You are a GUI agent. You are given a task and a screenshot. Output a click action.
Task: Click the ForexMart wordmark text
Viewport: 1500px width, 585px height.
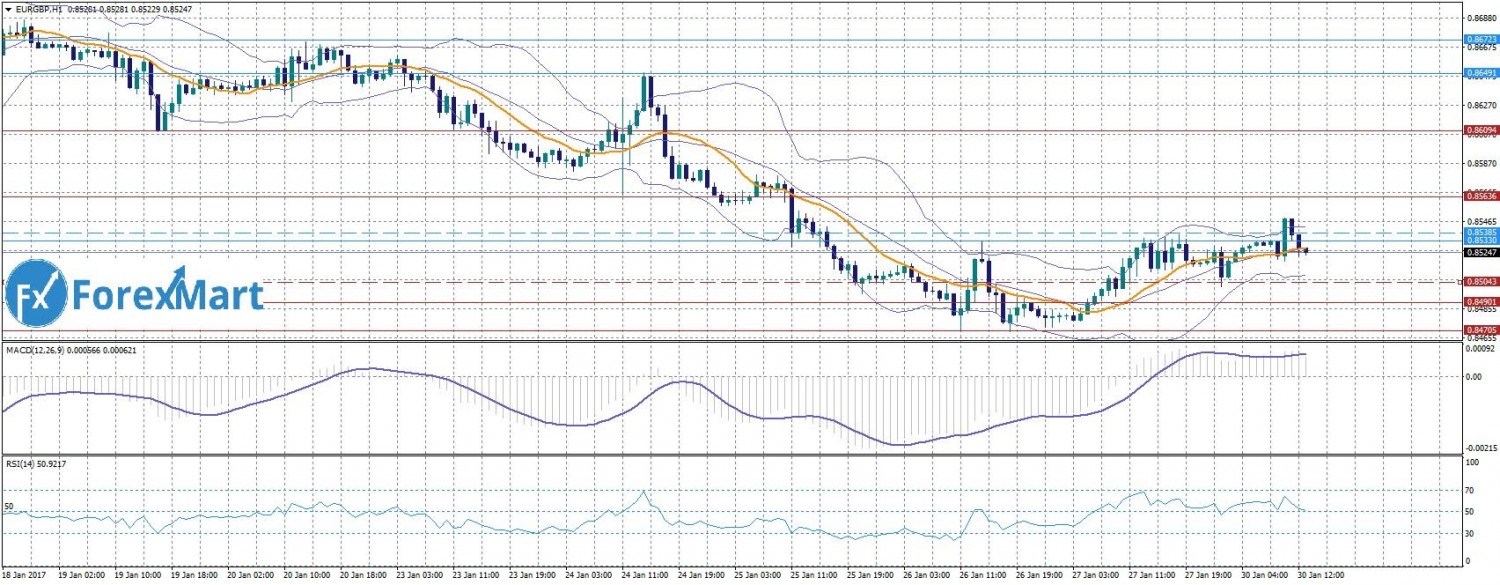tap(167, 296)
